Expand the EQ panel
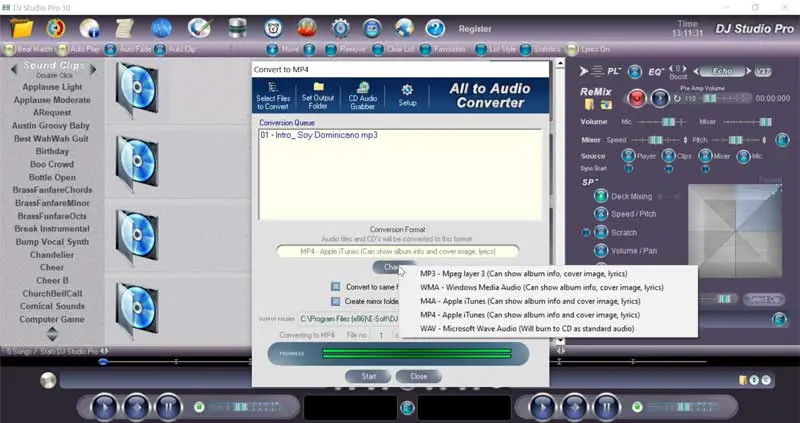 (655, 71)
